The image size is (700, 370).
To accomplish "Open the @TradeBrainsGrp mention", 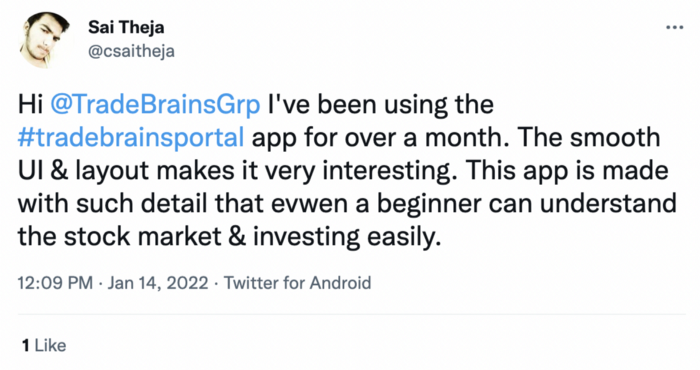I will [155, 105].
